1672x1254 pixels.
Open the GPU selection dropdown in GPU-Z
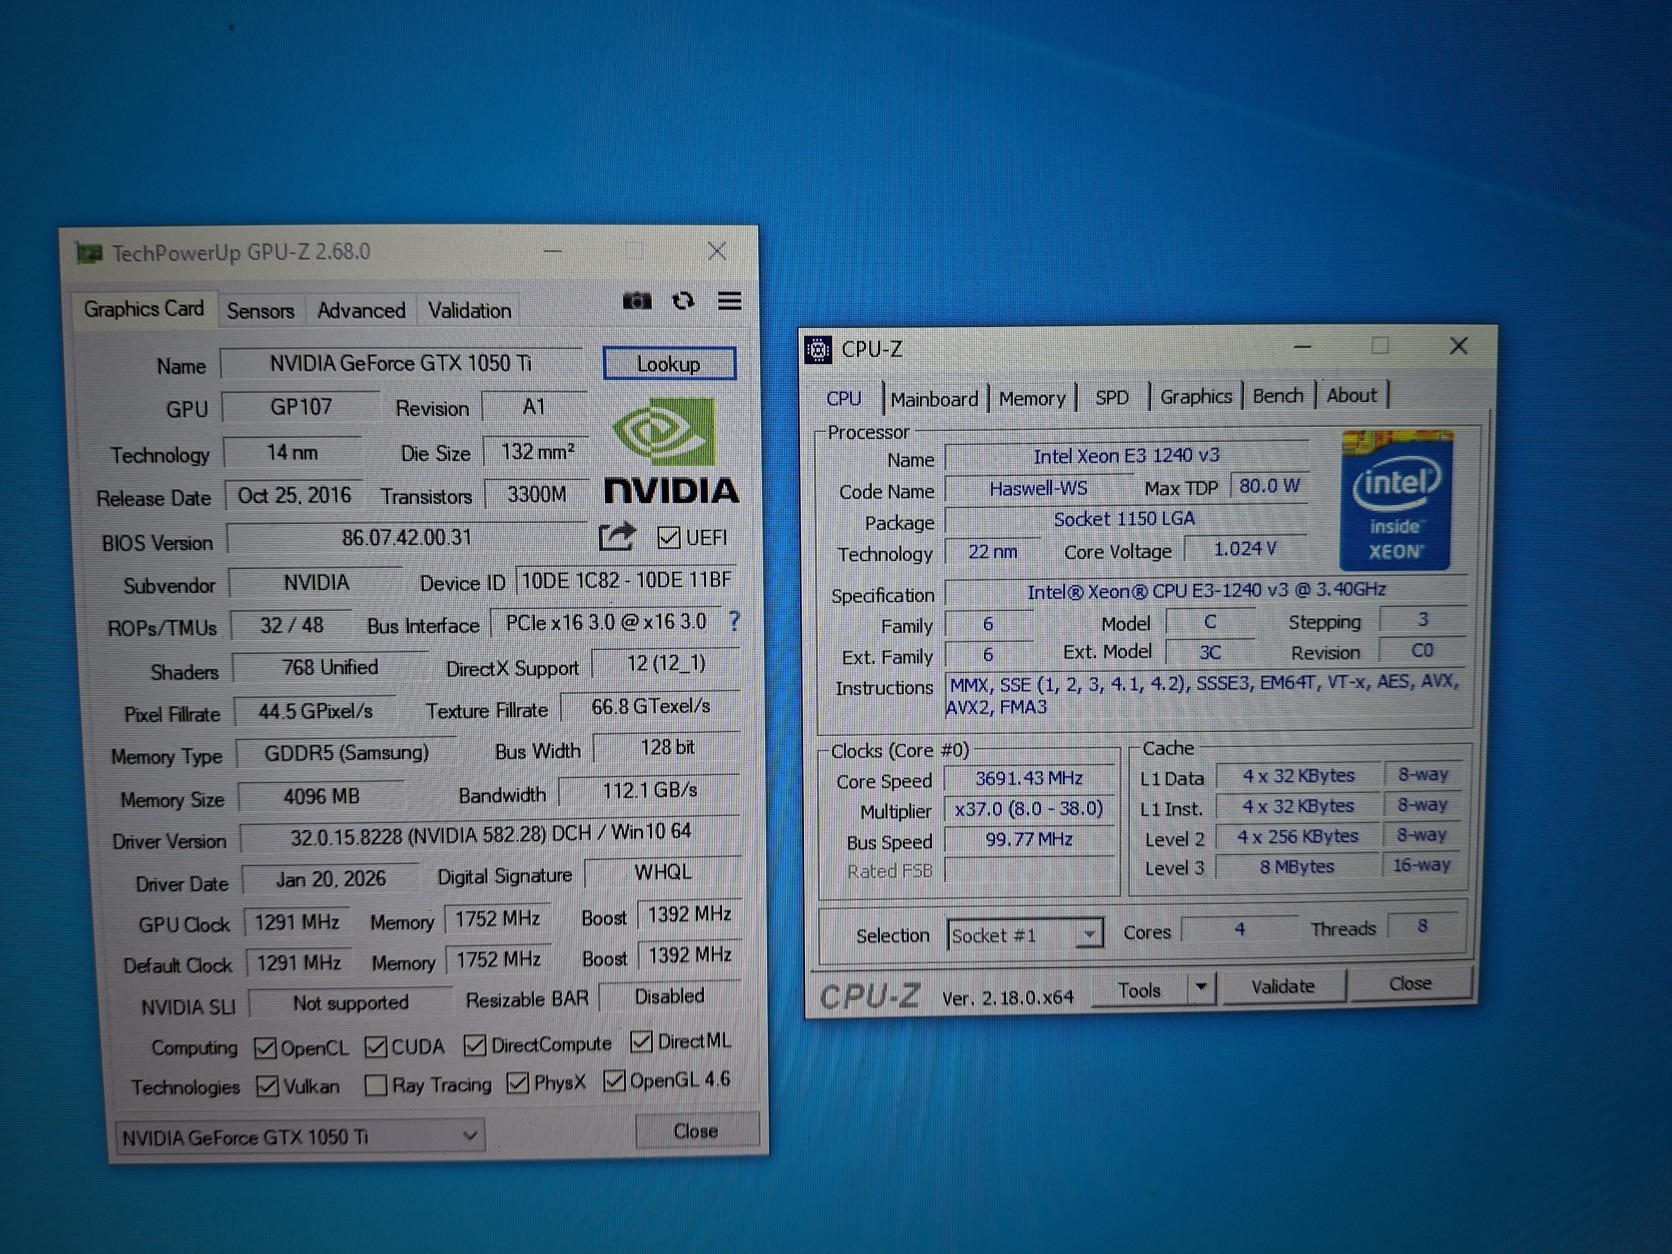point(300,1137)
